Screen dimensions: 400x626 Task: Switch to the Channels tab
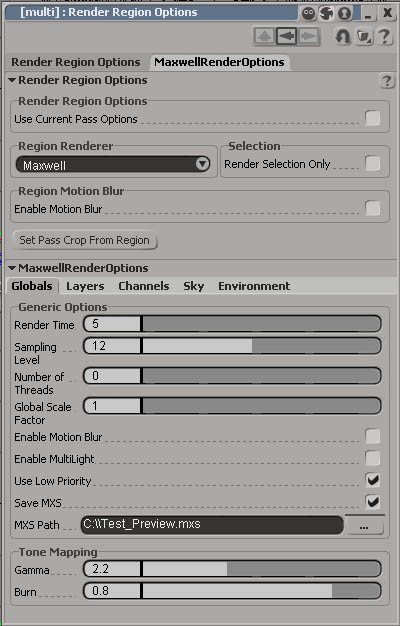click(x=144, y=286)
